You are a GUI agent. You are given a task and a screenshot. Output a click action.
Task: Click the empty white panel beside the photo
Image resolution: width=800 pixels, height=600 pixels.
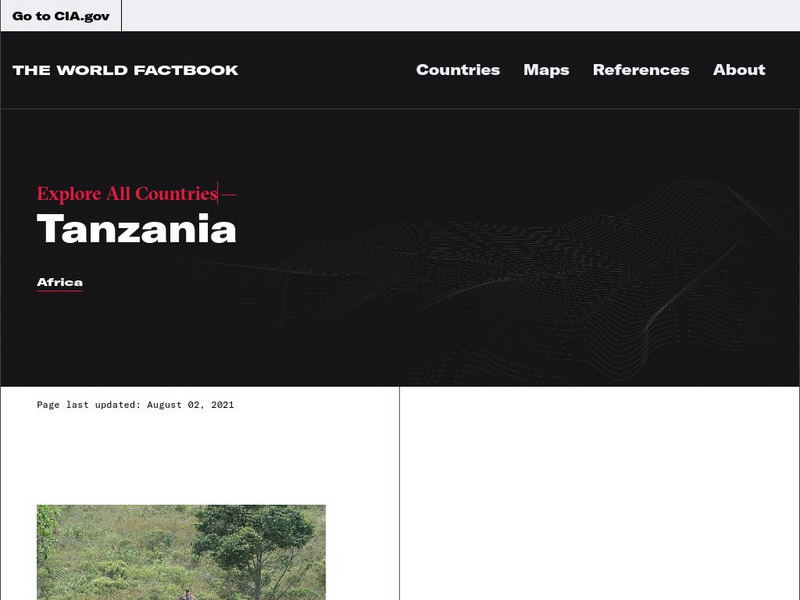(x=599, y=493)
